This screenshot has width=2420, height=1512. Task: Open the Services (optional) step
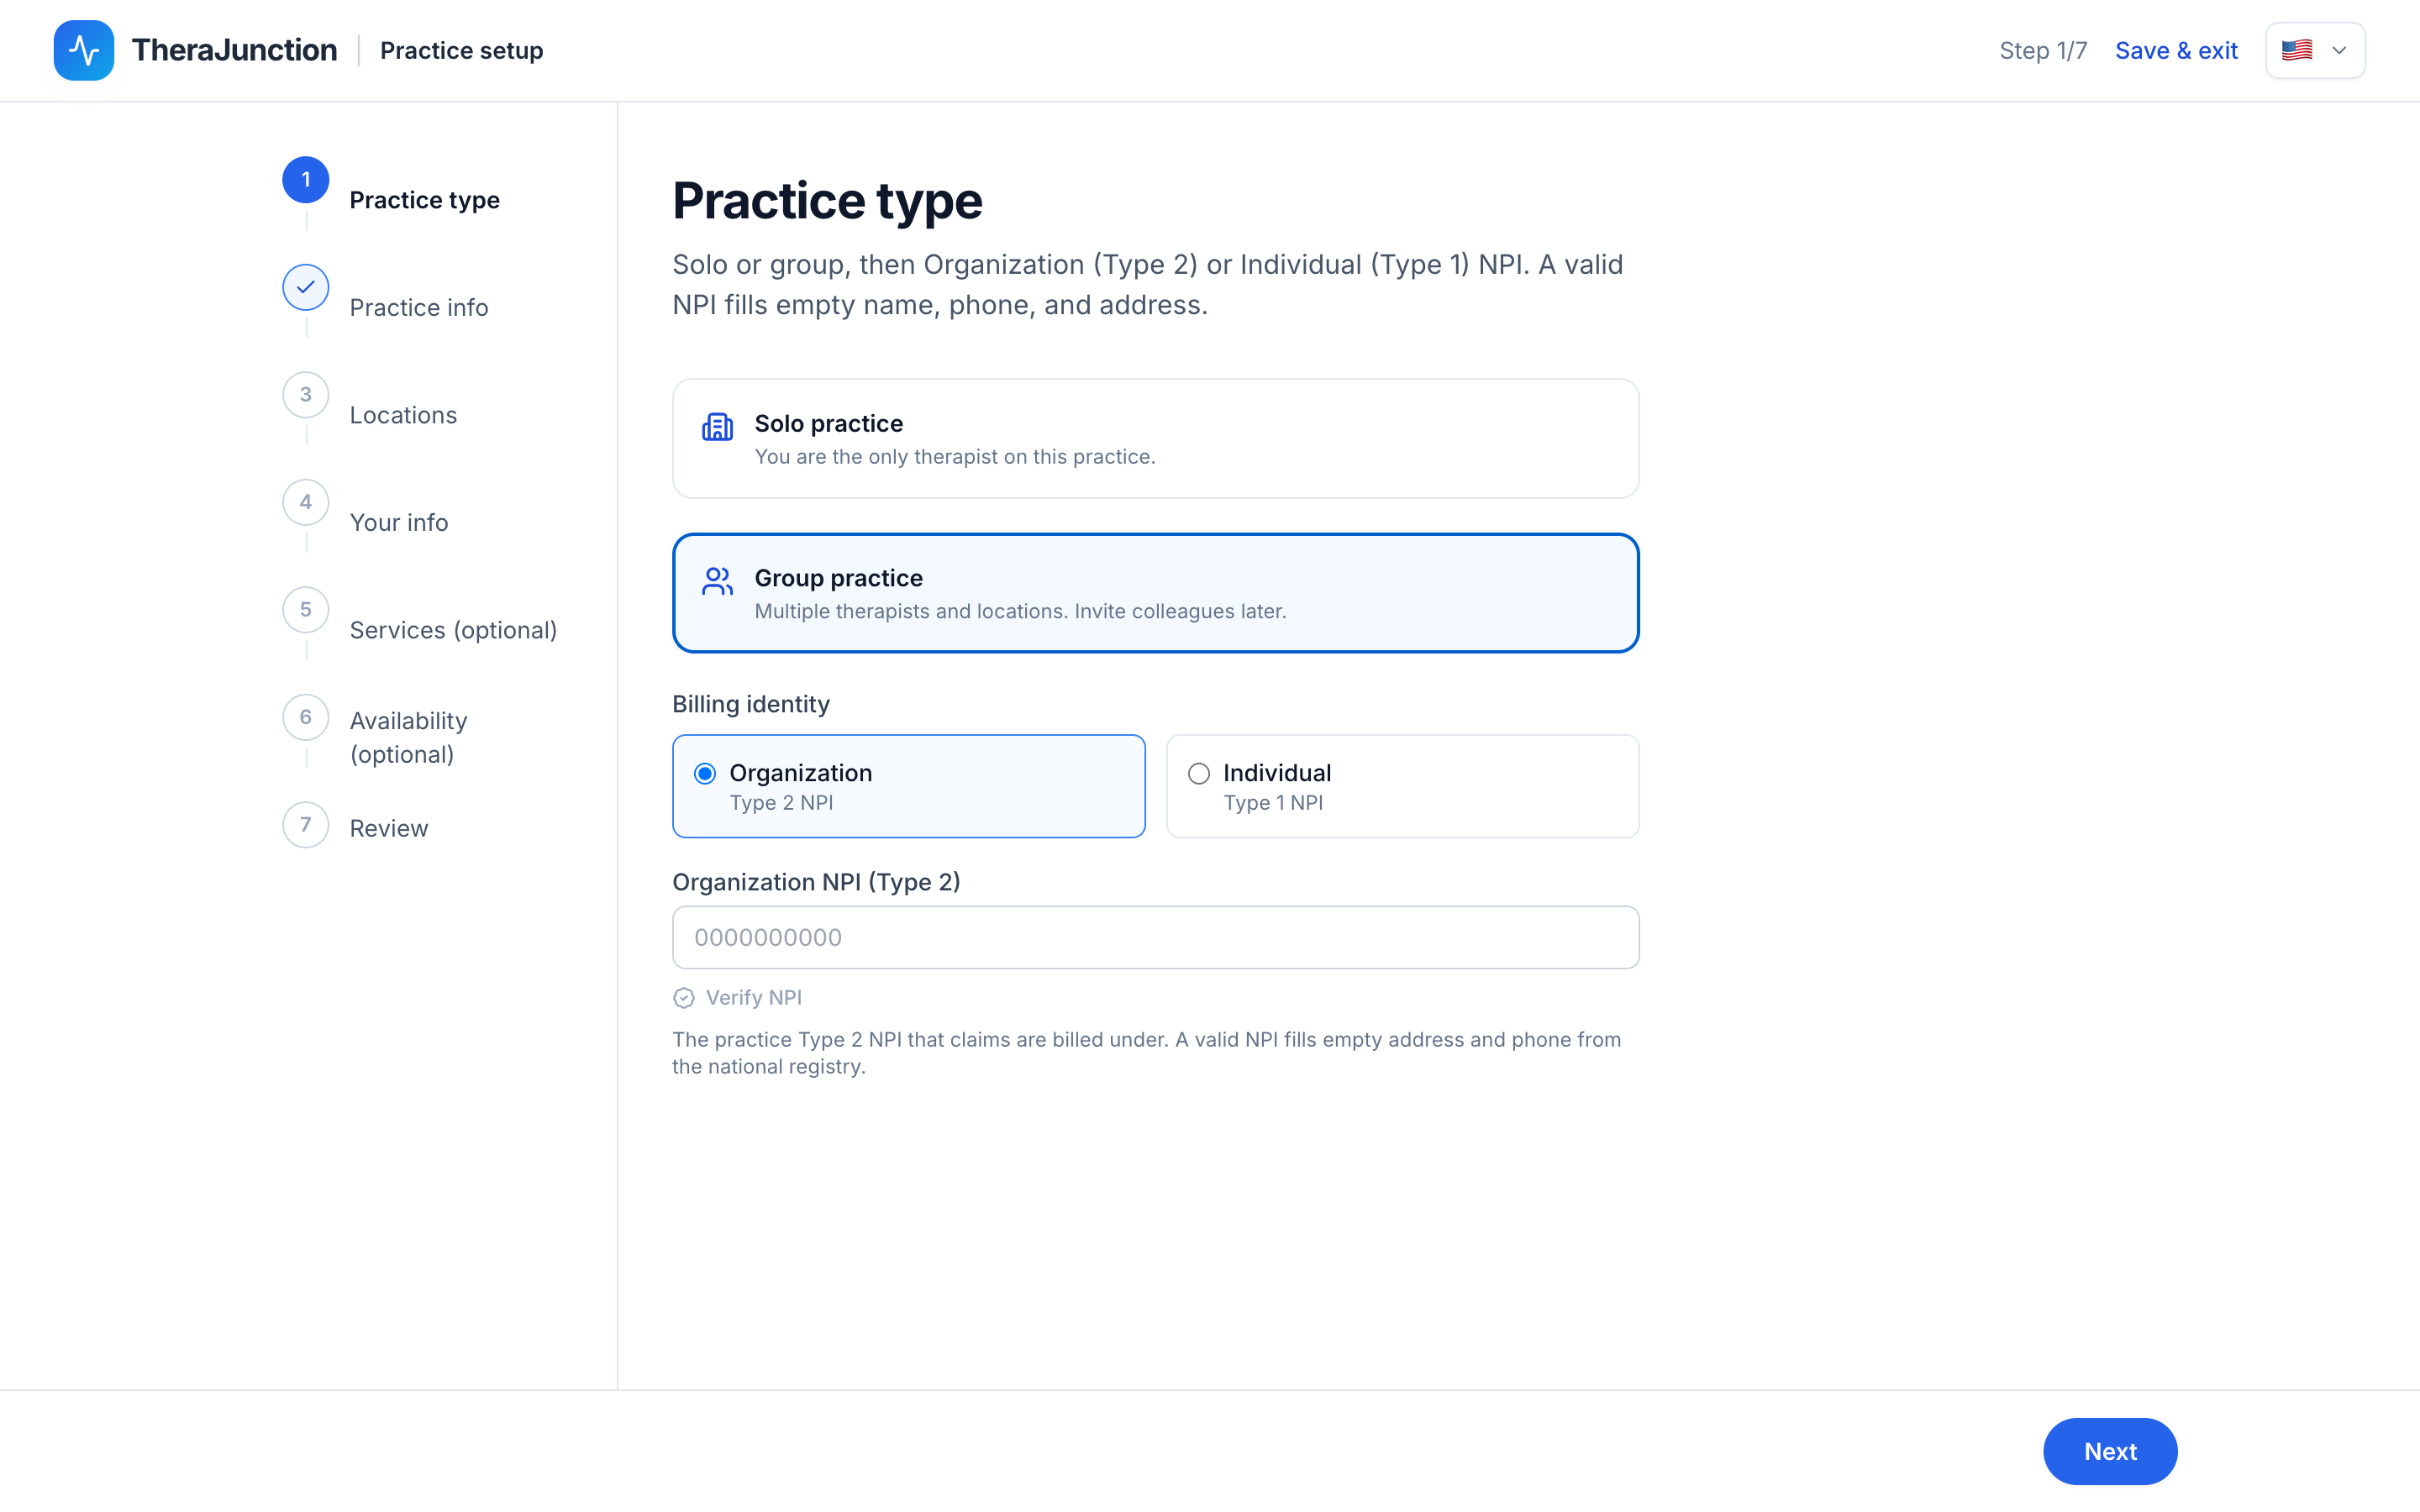[x=453, y=630]
